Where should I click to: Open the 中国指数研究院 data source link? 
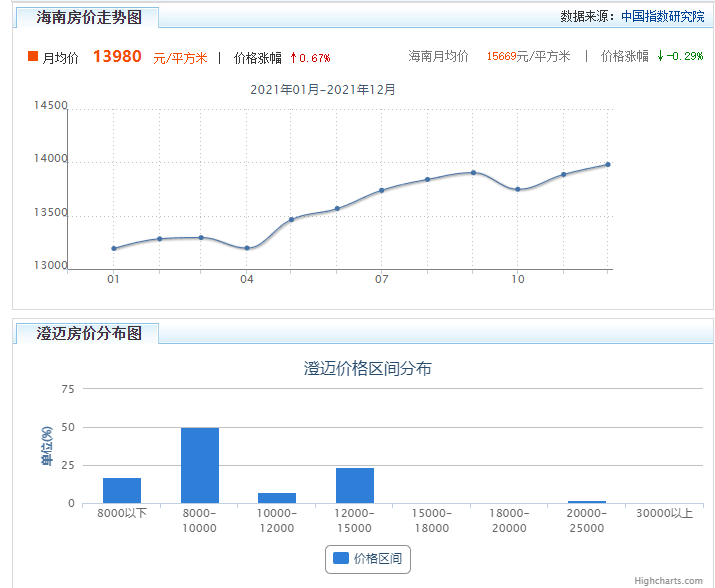click(663, 16)
